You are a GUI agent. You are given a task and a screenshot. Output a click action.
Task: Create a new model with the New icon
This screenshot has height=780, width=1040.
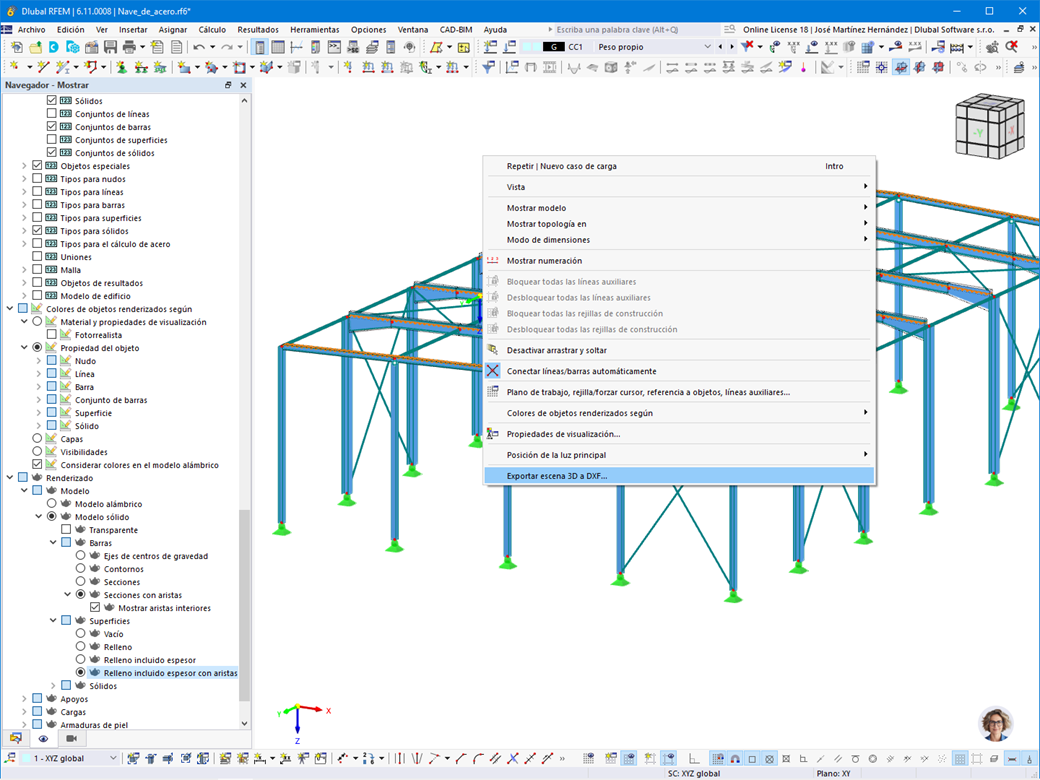click(x=15, y=48)
